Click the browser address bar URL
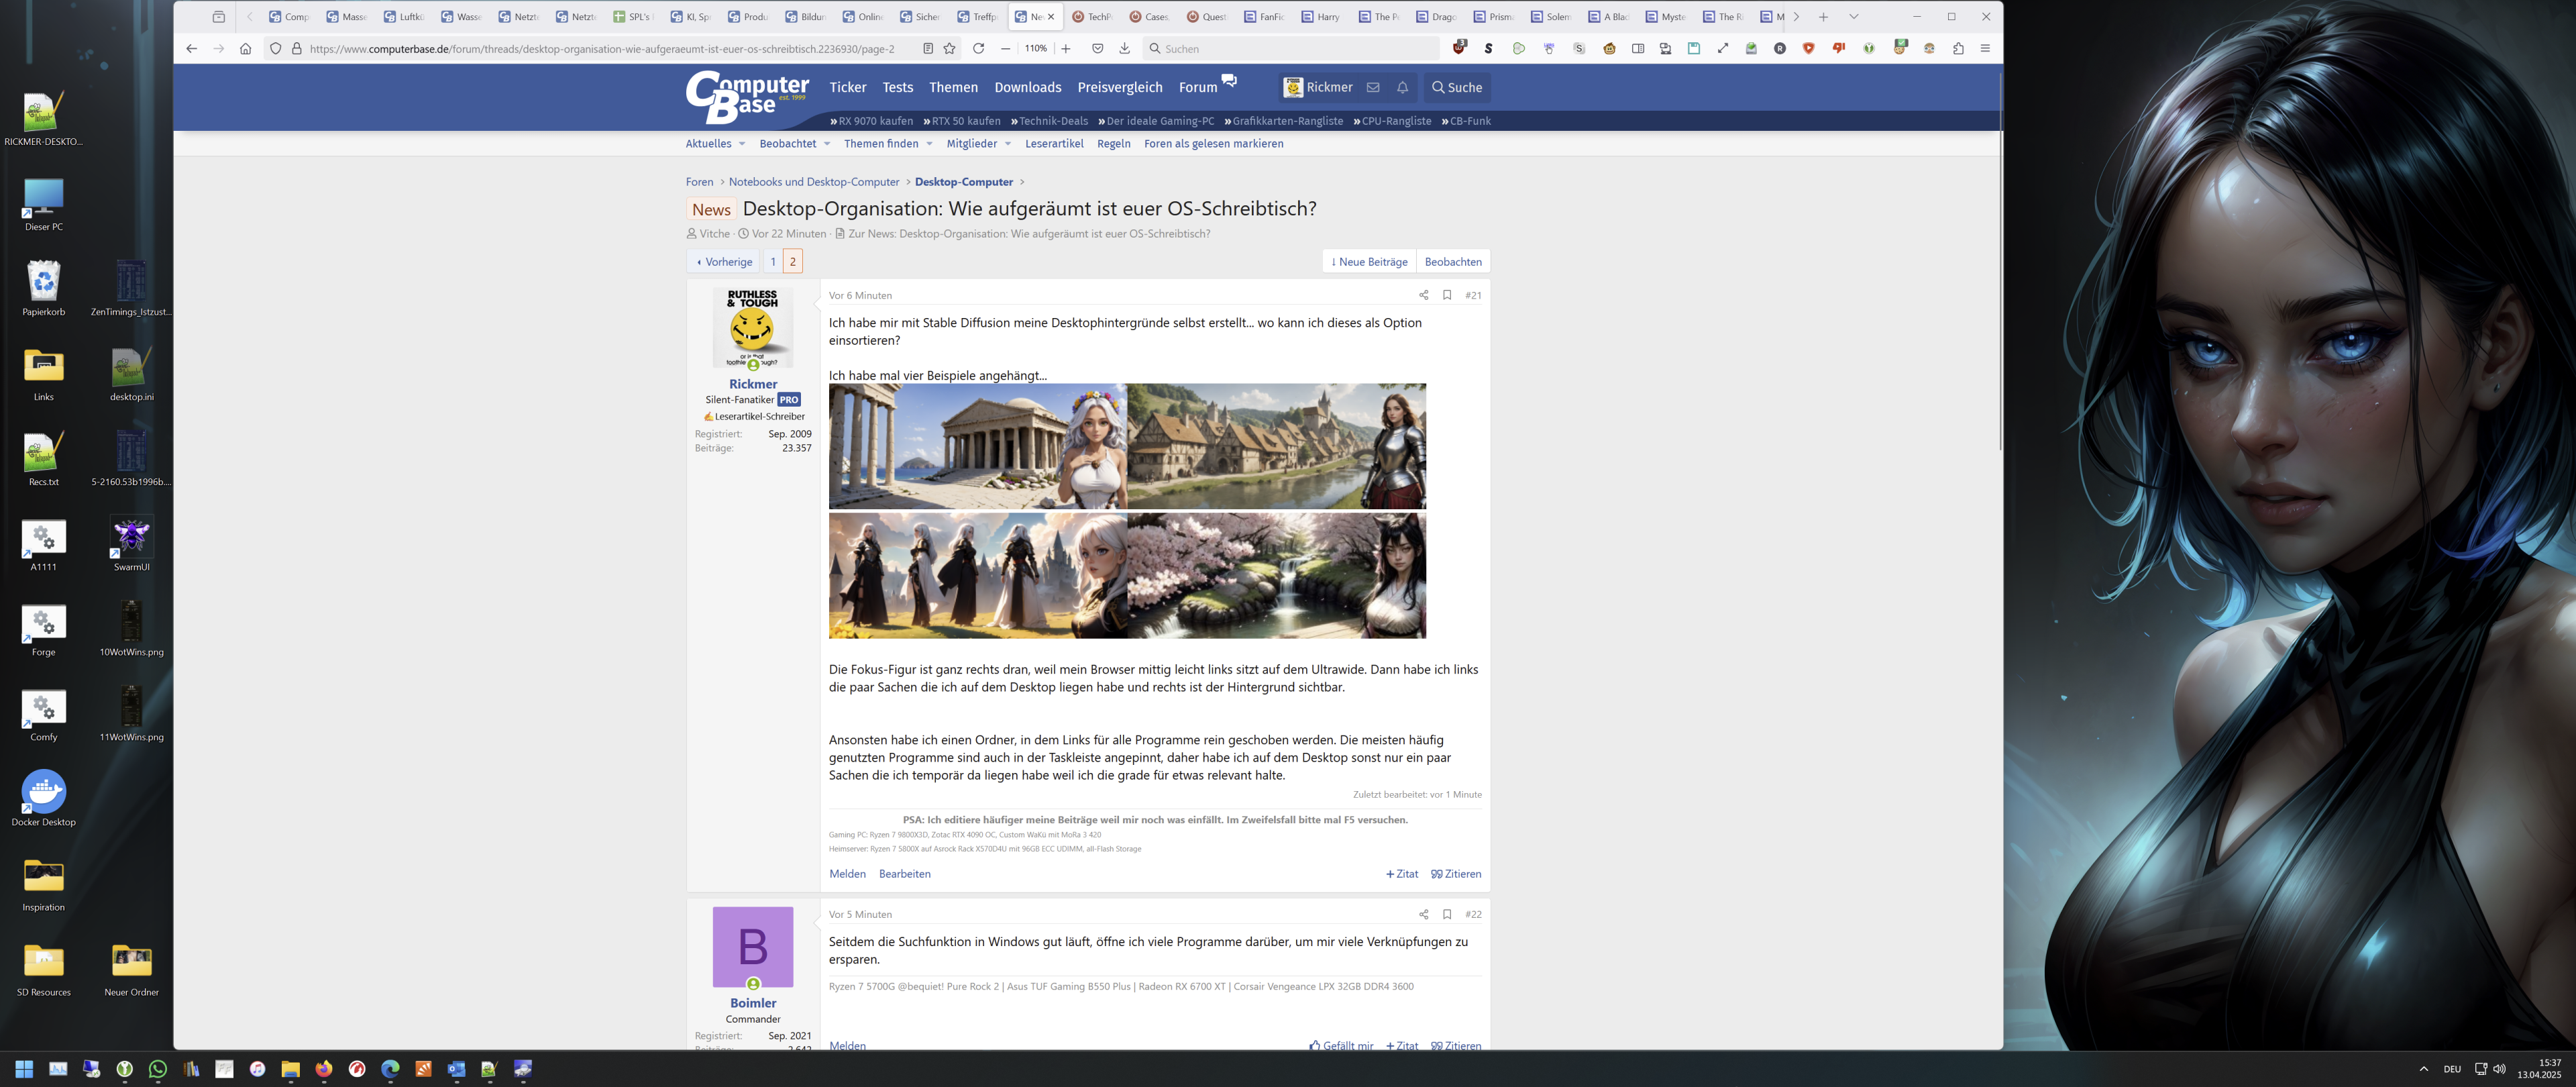 [x=602, y=48]
